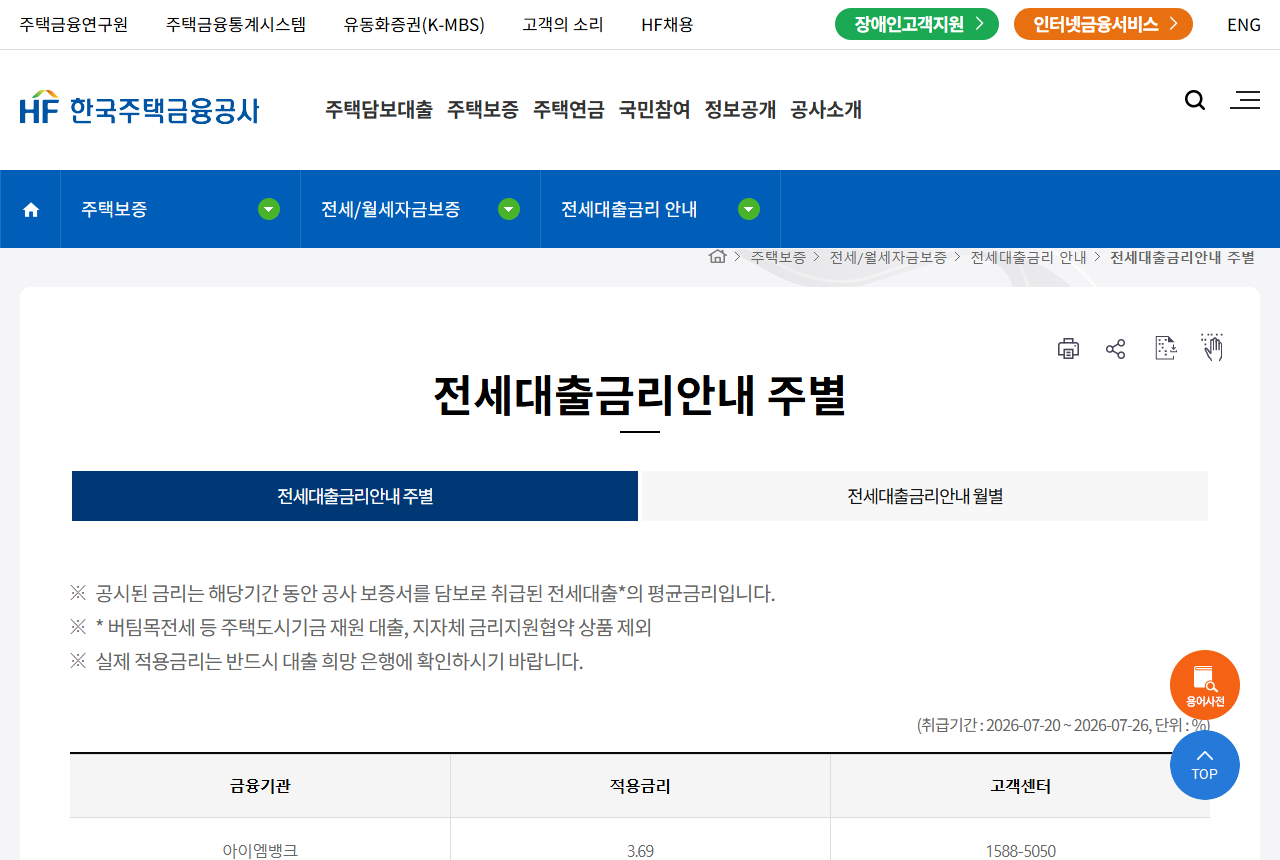Select the 전세대출금리안내 주별 tab
The height and width of the screenshot is (860, 1280).
click(355, 496)
